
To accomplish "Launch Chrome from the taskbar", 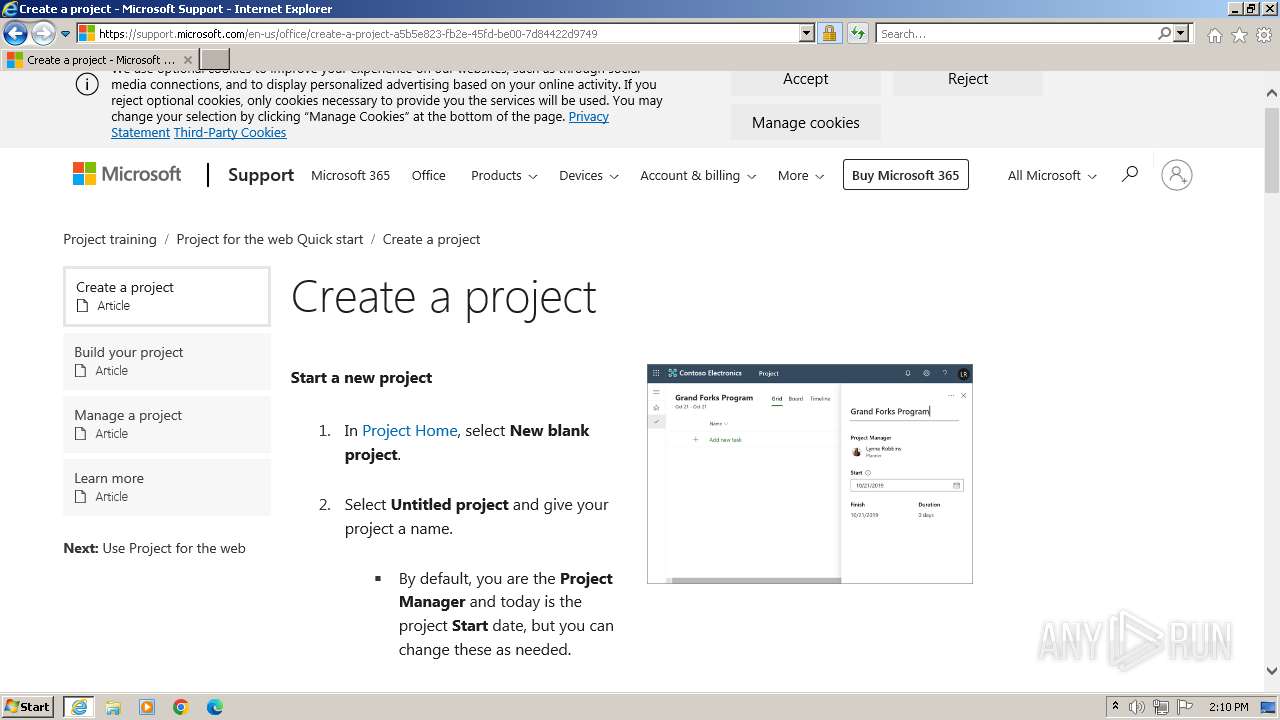I will click(181, 707).
